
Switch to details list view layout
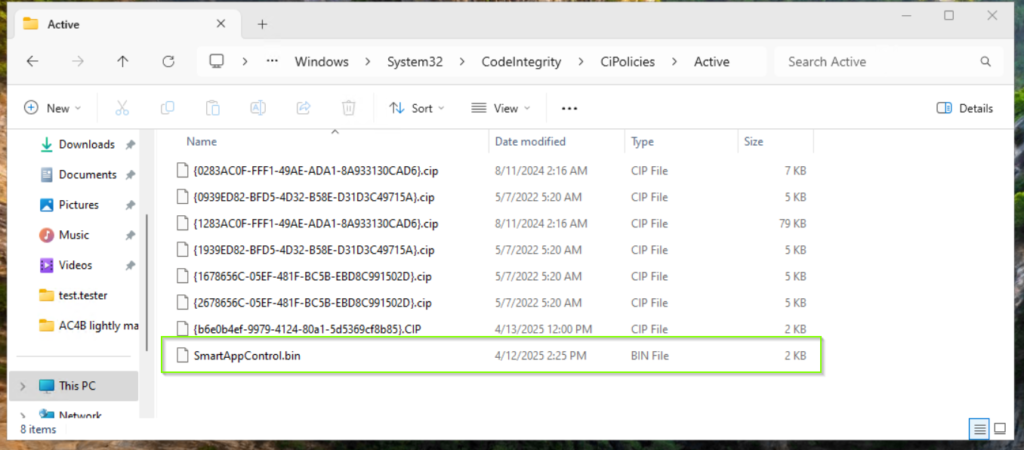978,429
